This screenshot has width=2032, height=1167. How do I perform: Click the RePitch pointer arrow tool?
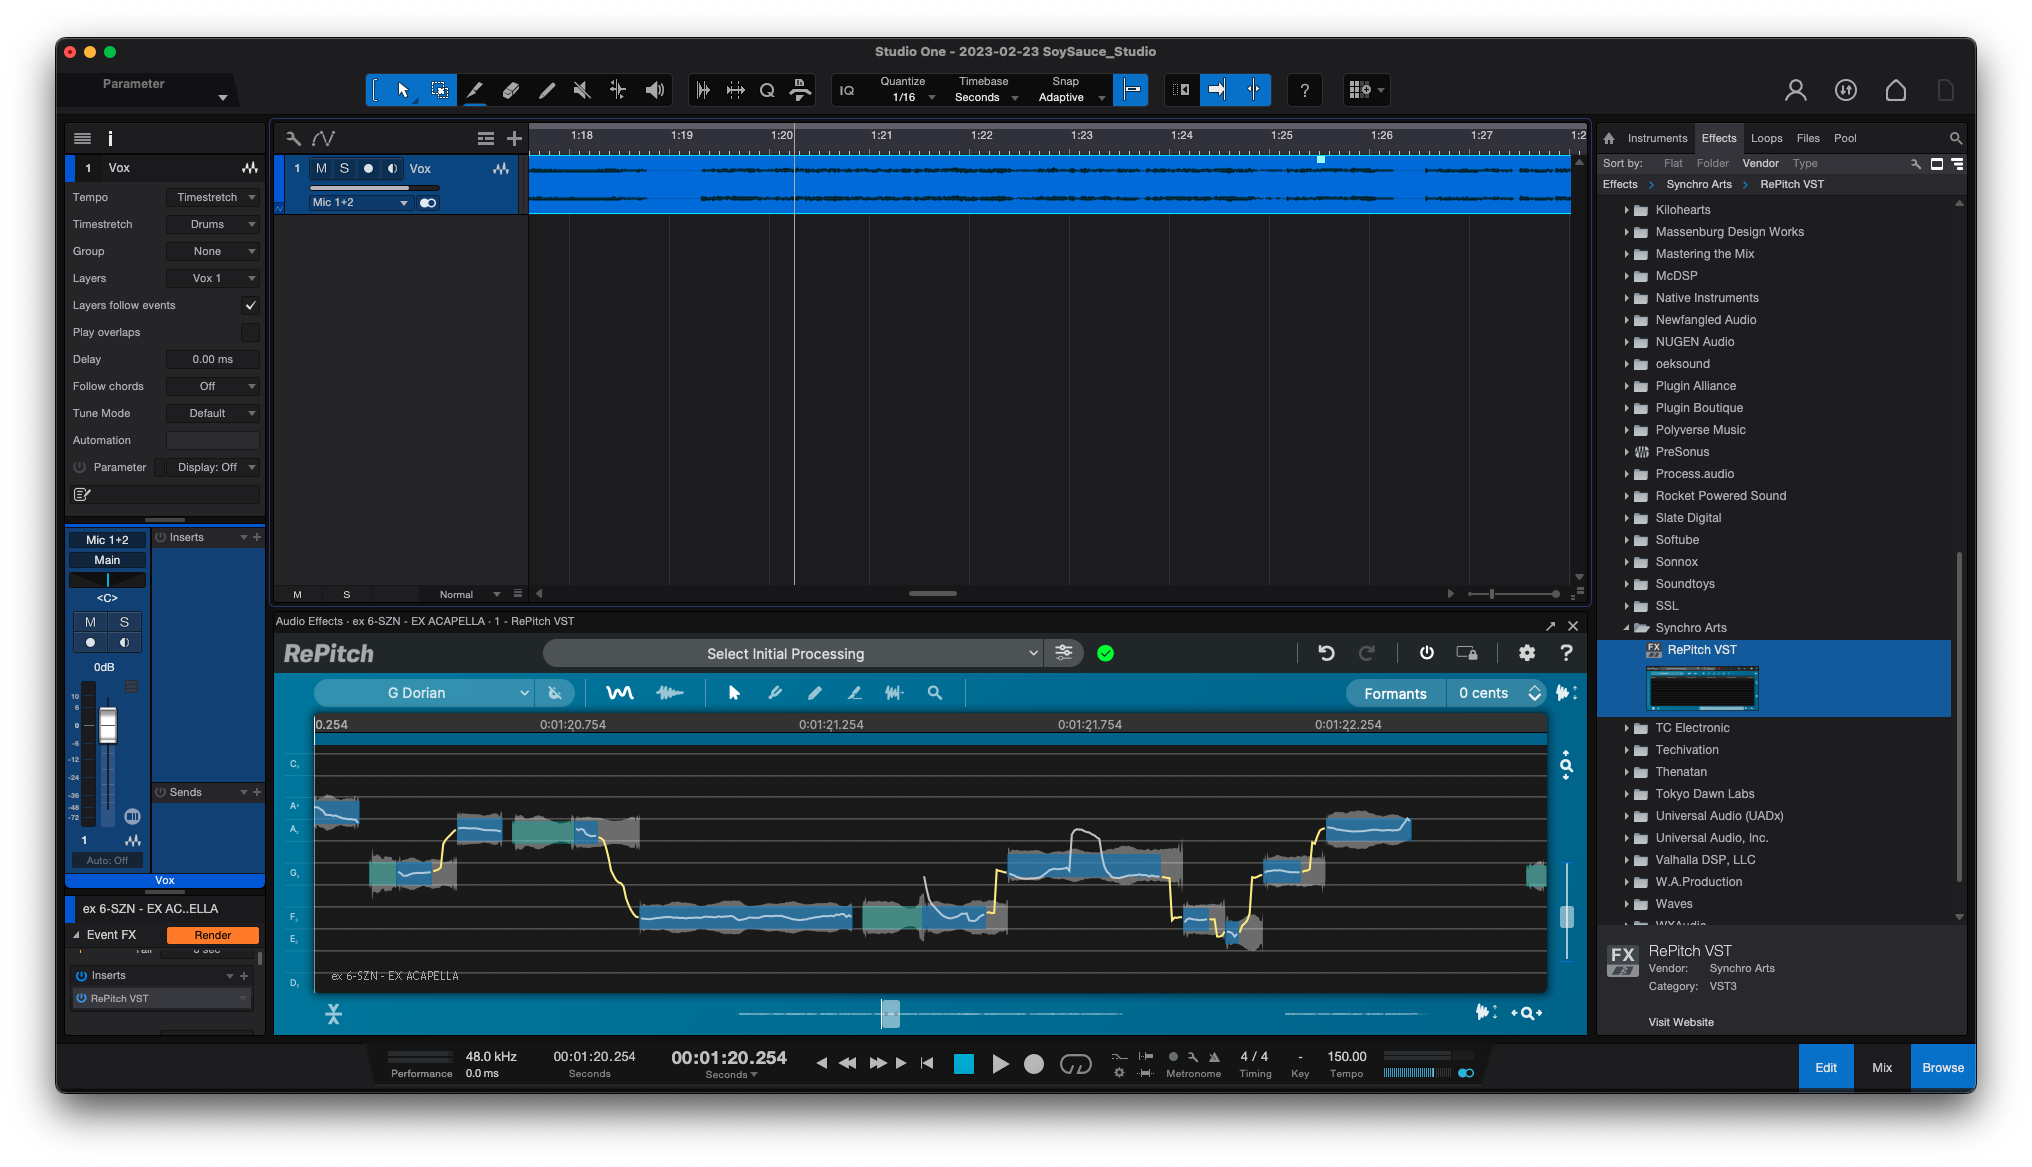pos(734,693)
